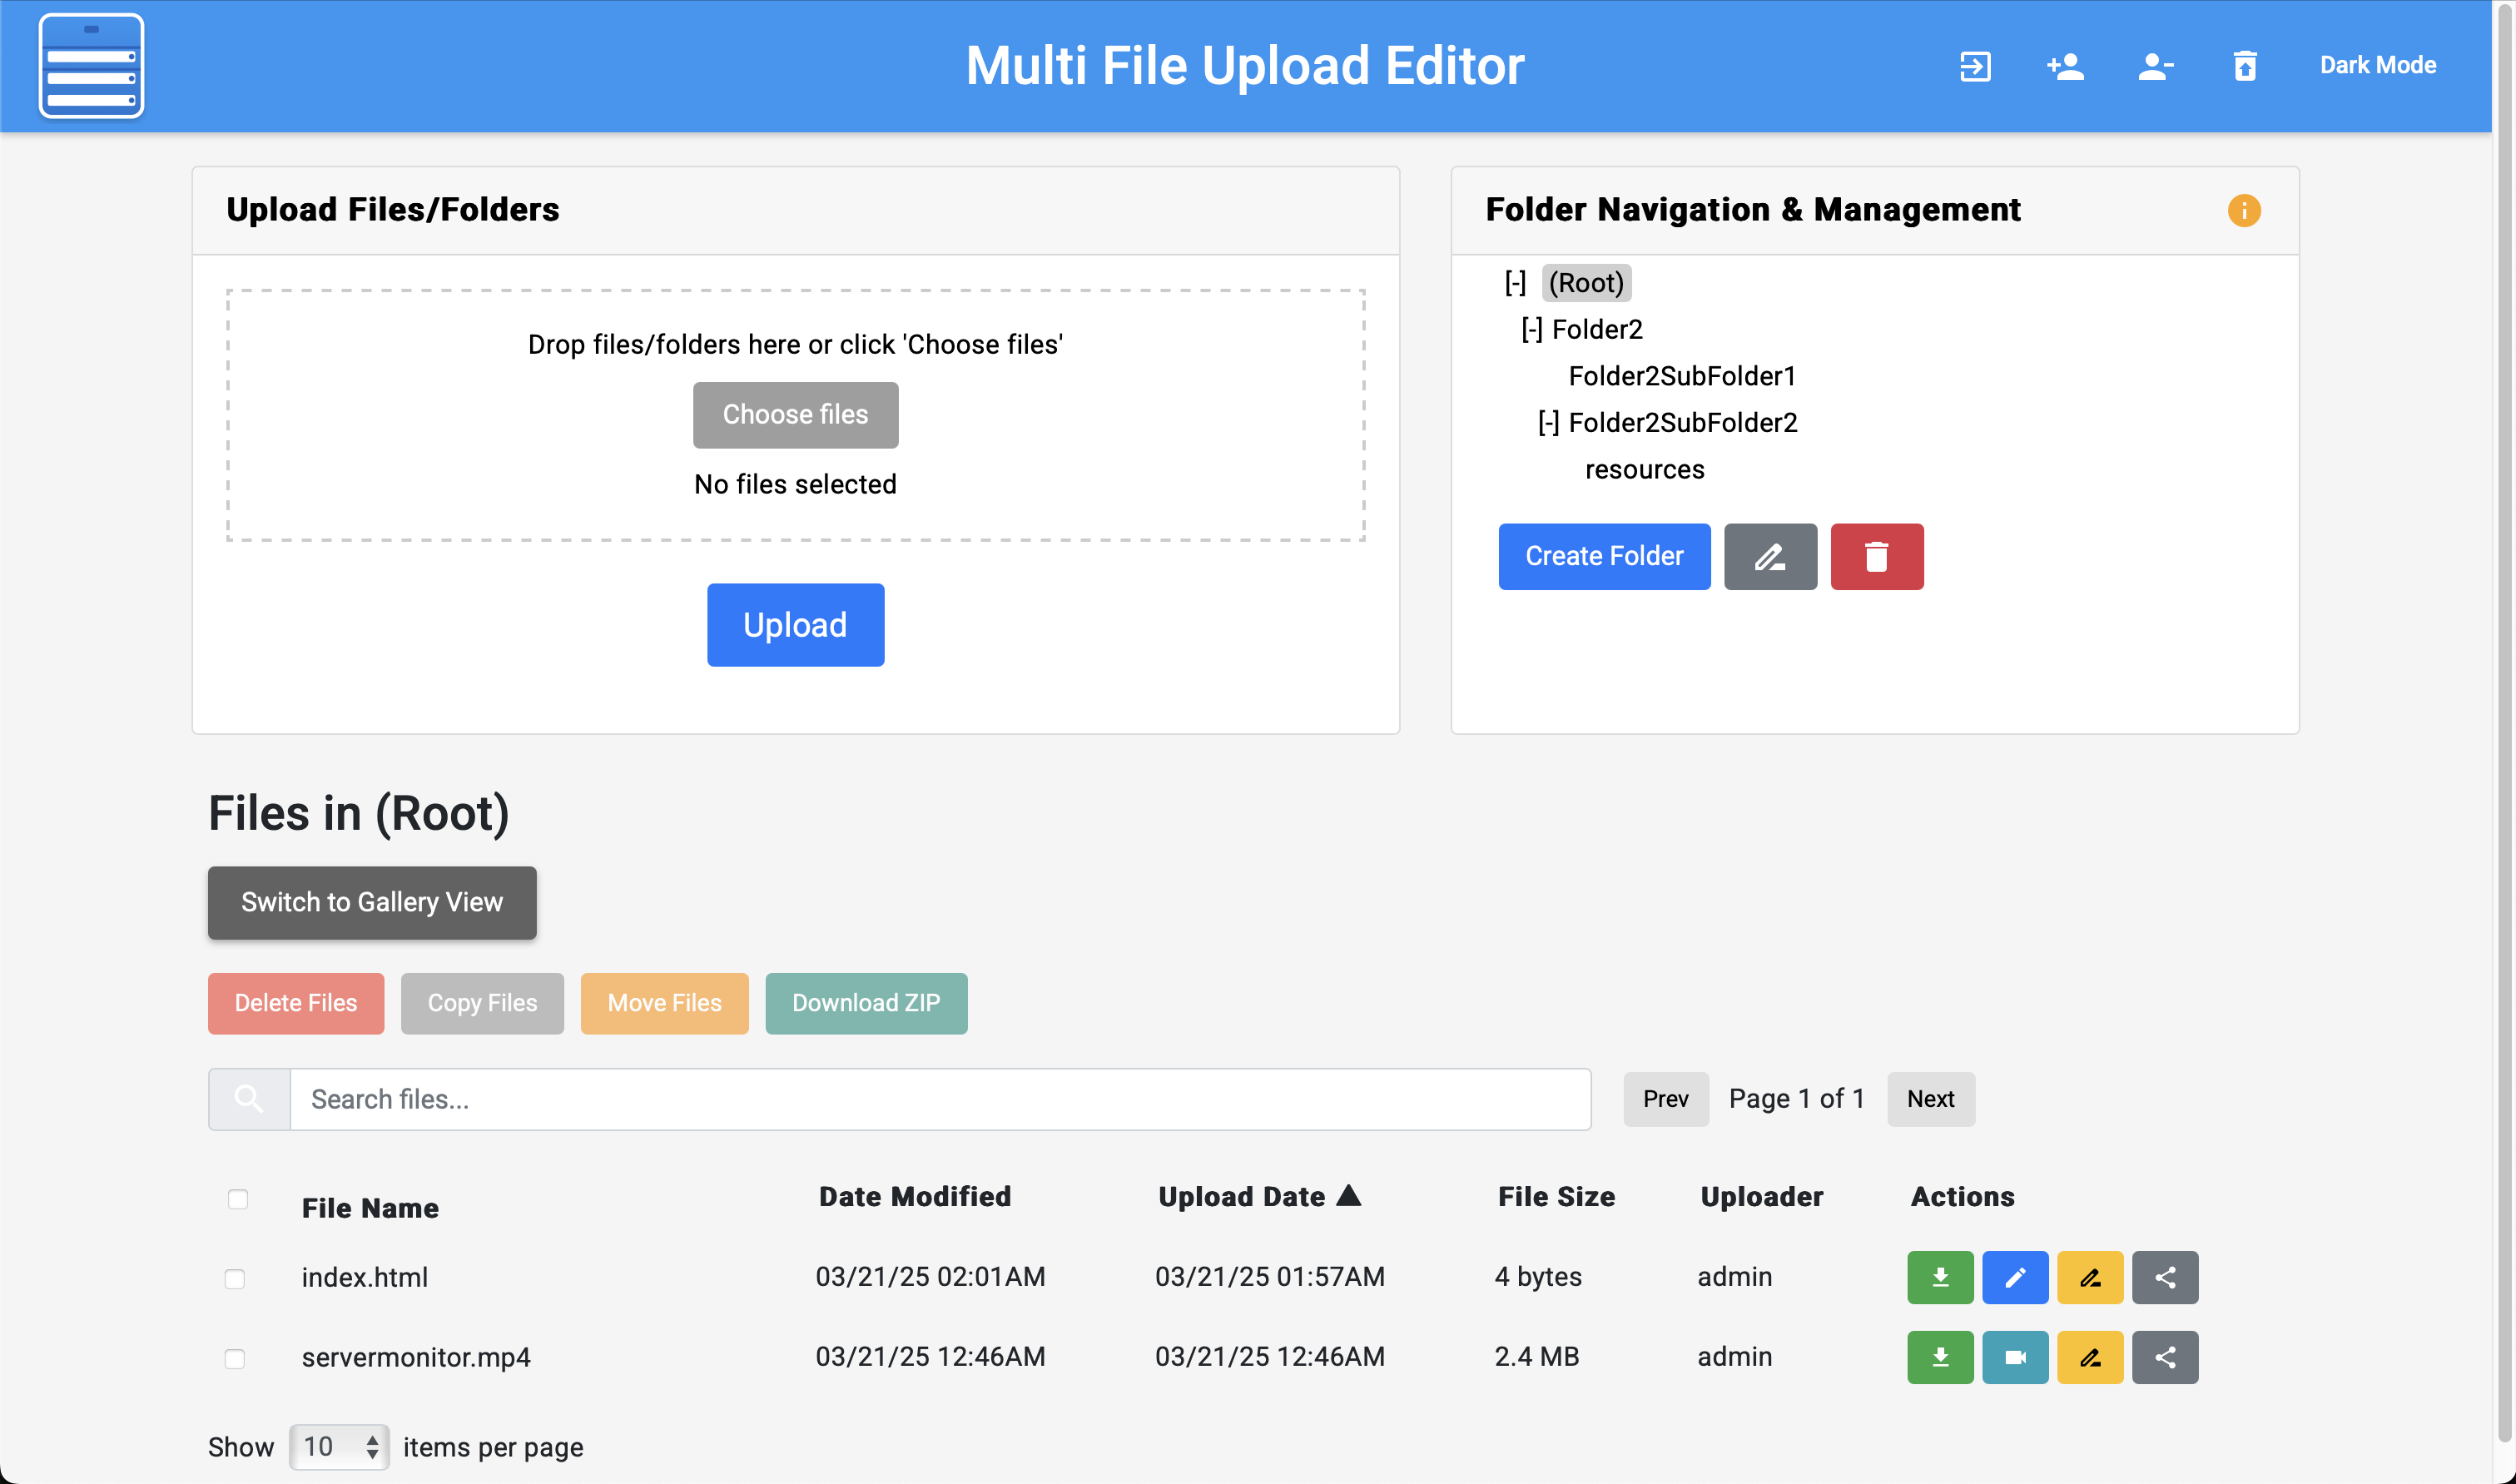Share index.html using share icon
Image resolution: width=2516 pixels, height=1484 pixels.
2164,1277
